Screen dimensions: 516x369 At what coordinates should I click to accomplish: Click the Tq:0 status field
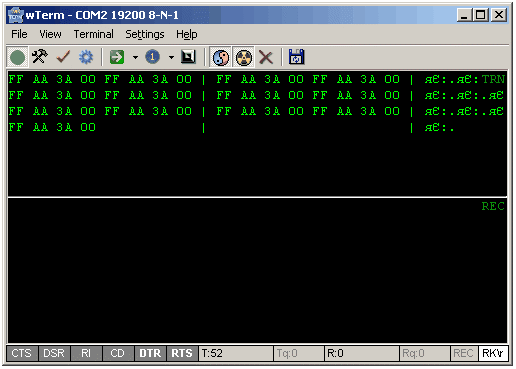coord(299,353)
